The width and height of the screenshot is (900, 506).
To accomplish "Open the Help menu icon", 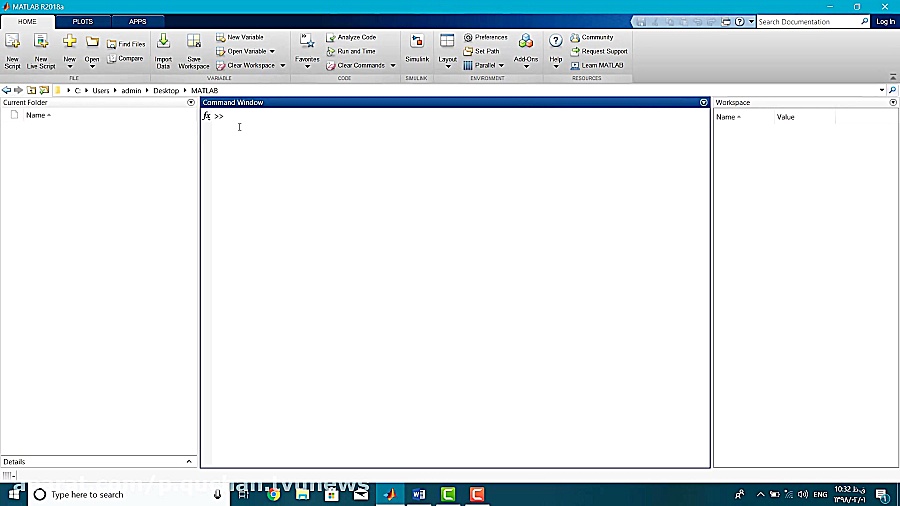I will (556, 41).
